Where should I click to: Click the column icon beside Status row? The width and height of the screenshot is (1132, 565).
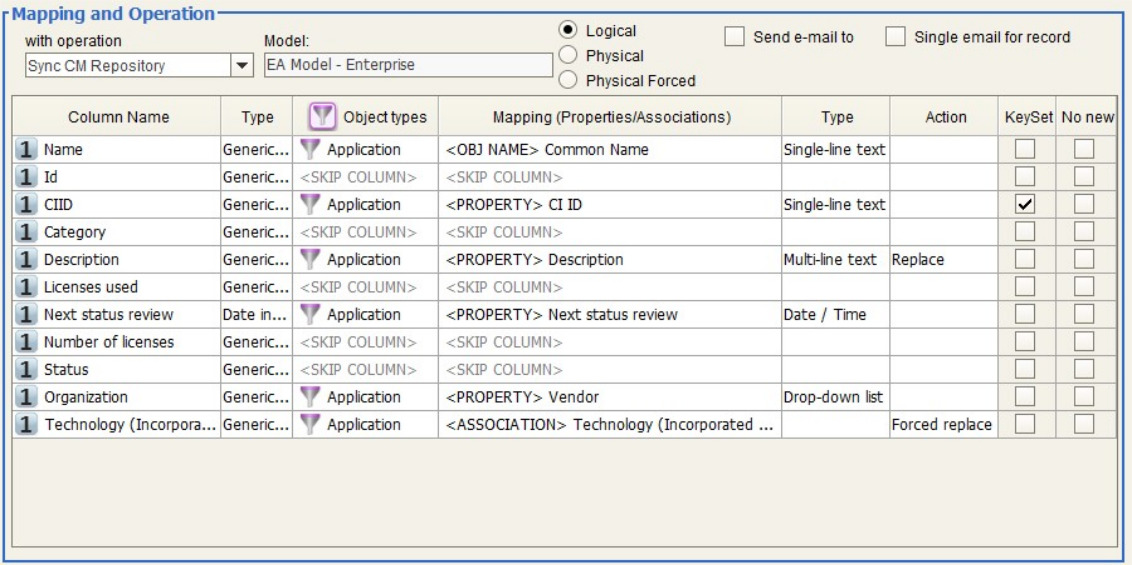(x=27, y=370)
